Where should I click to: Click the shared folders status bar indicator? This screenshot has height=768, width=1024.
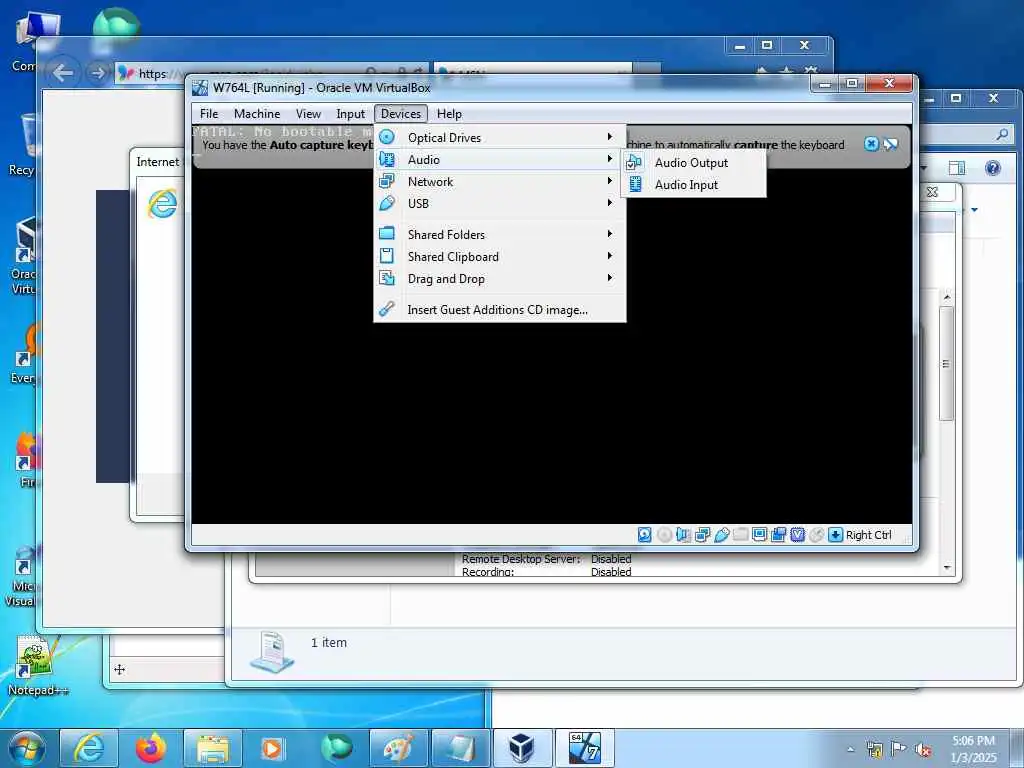pyautogui.click(x=741, y=535)
